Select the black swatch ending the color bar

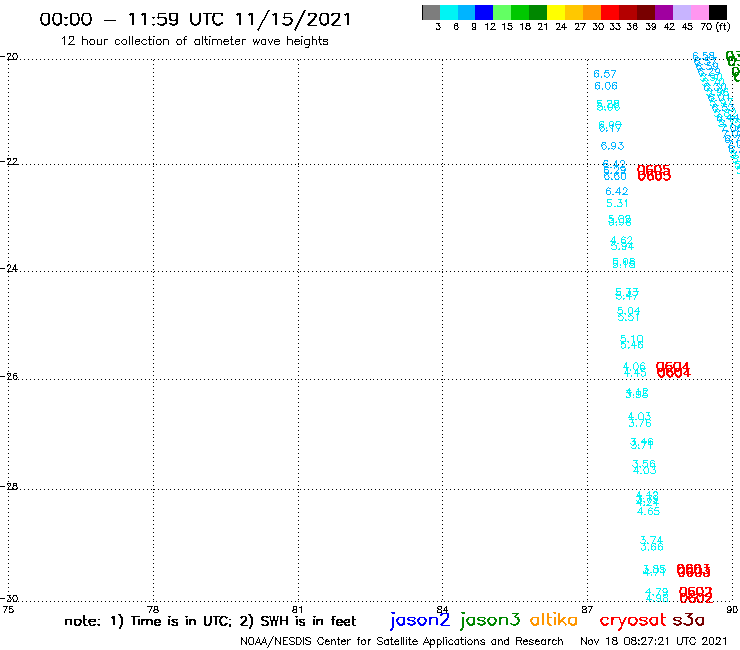(717, 12)
